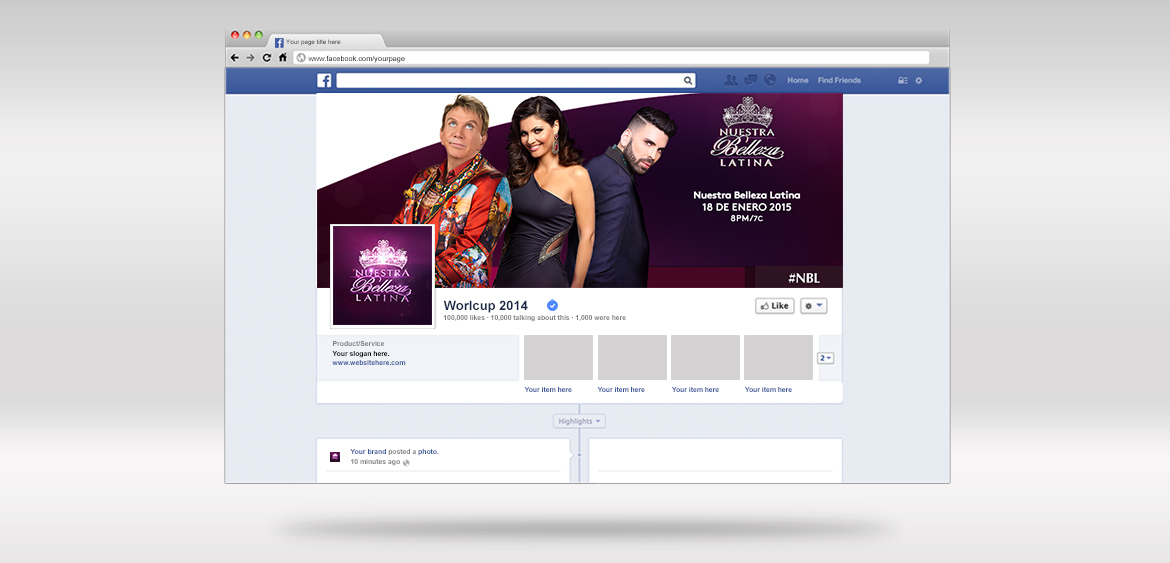1170x563 pixels.
Task: Click the fourth 'Your item here' link
Action: (769, 389)
